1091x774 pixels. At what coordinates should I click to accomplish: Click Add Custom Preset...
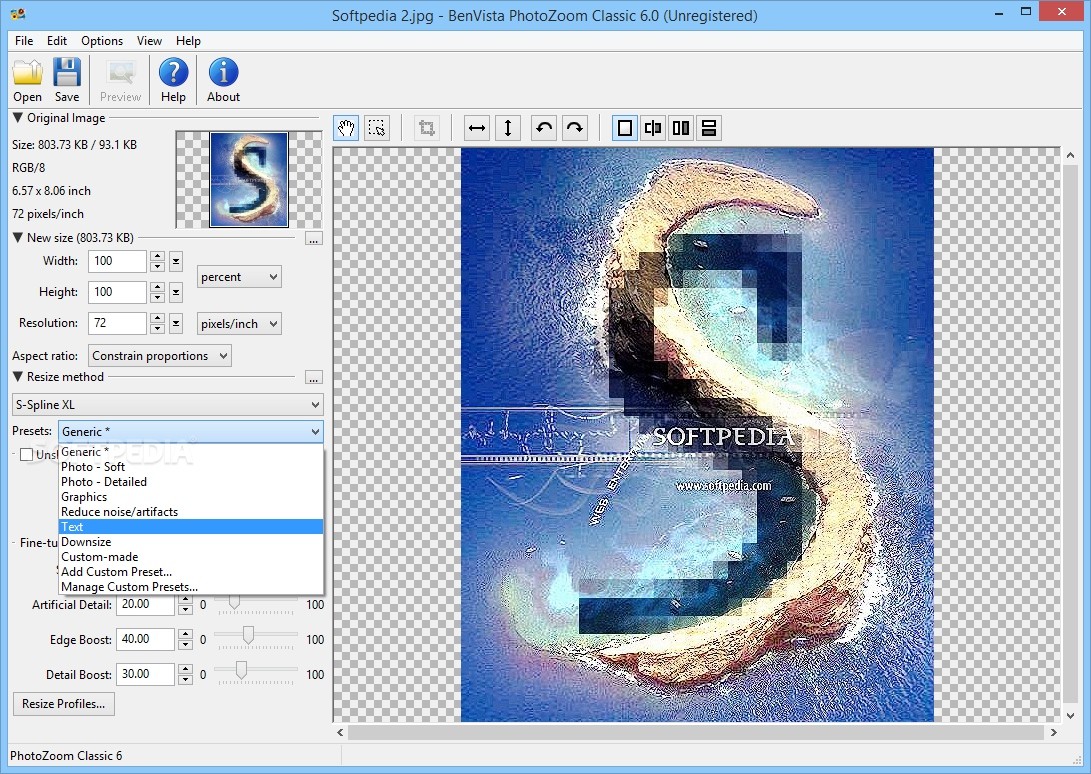click(x=191, y=571)
